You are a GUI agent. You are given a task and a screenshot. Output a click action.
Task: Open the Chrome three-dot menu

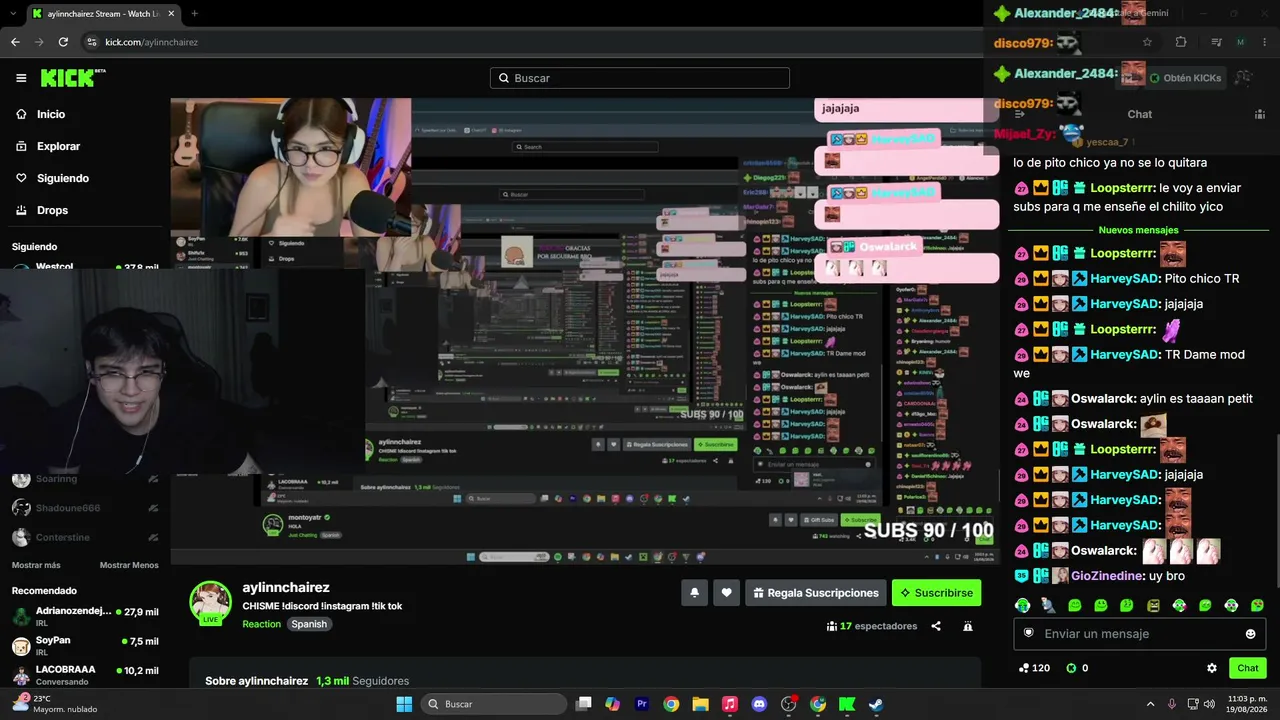click(x=1264, y=42)
